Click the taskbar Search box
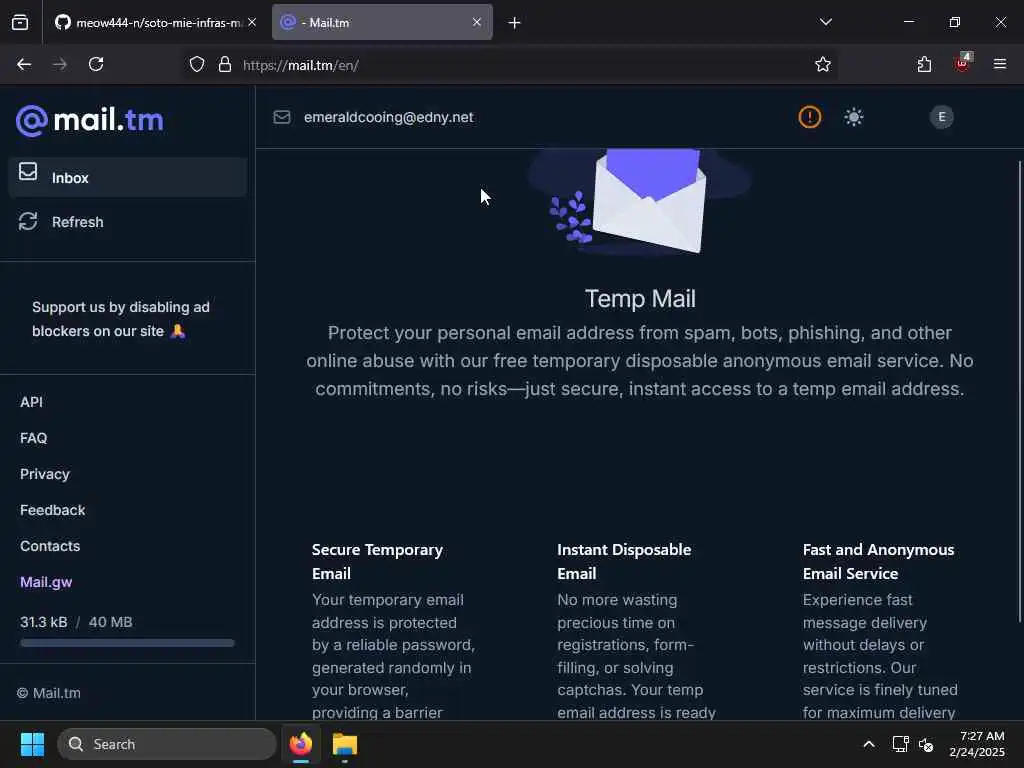Image resolution: width=1024 pixels, height=768 pixels. tap(167, 744)
